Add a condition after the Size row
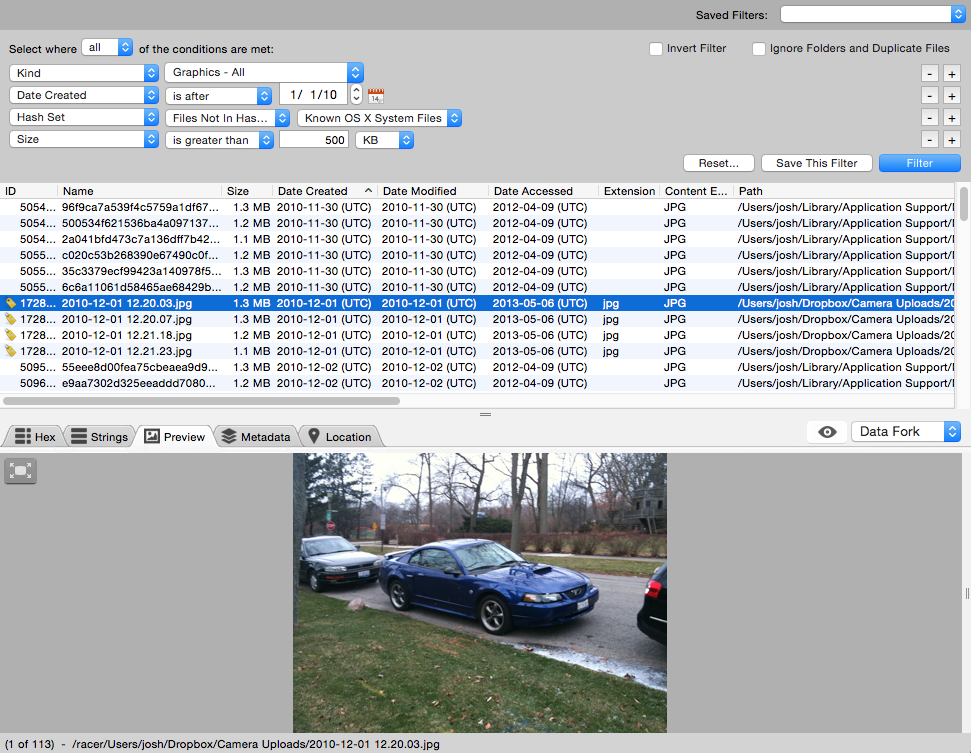 click(951, 140)
